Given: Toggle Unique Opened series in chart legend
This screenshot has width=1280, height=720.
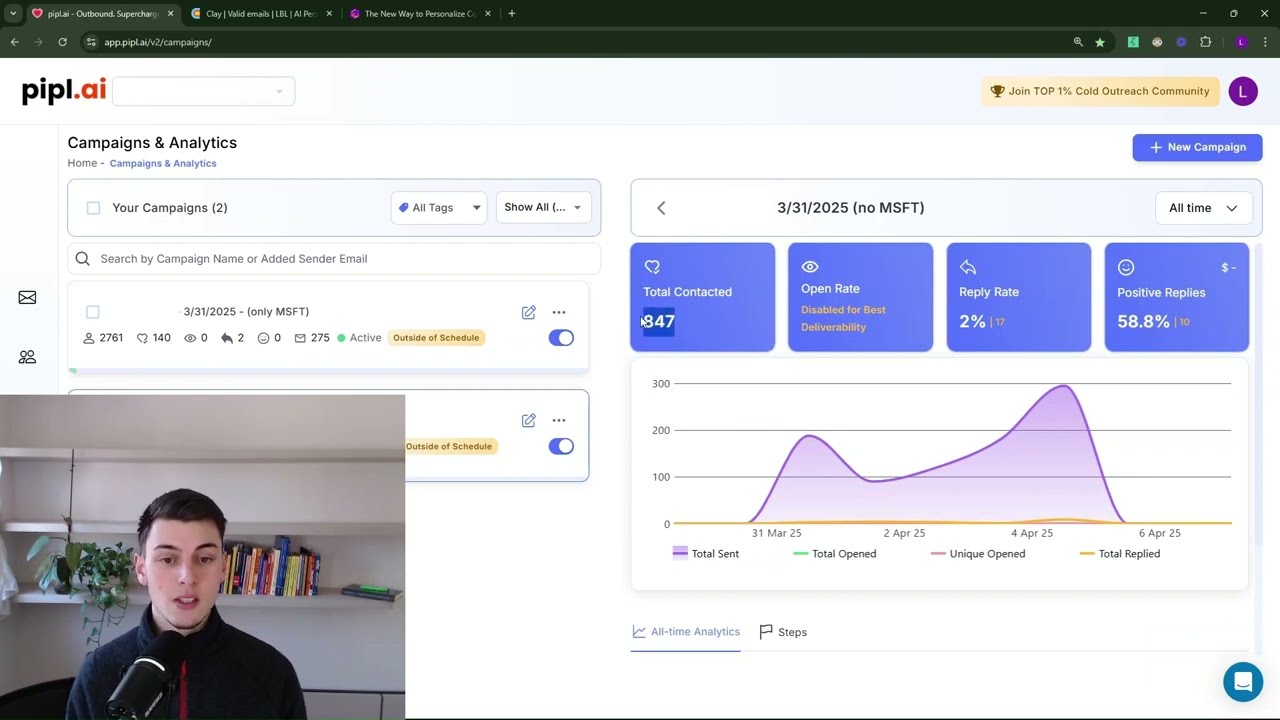Looking at the screenshot, I should coord(978,553).
